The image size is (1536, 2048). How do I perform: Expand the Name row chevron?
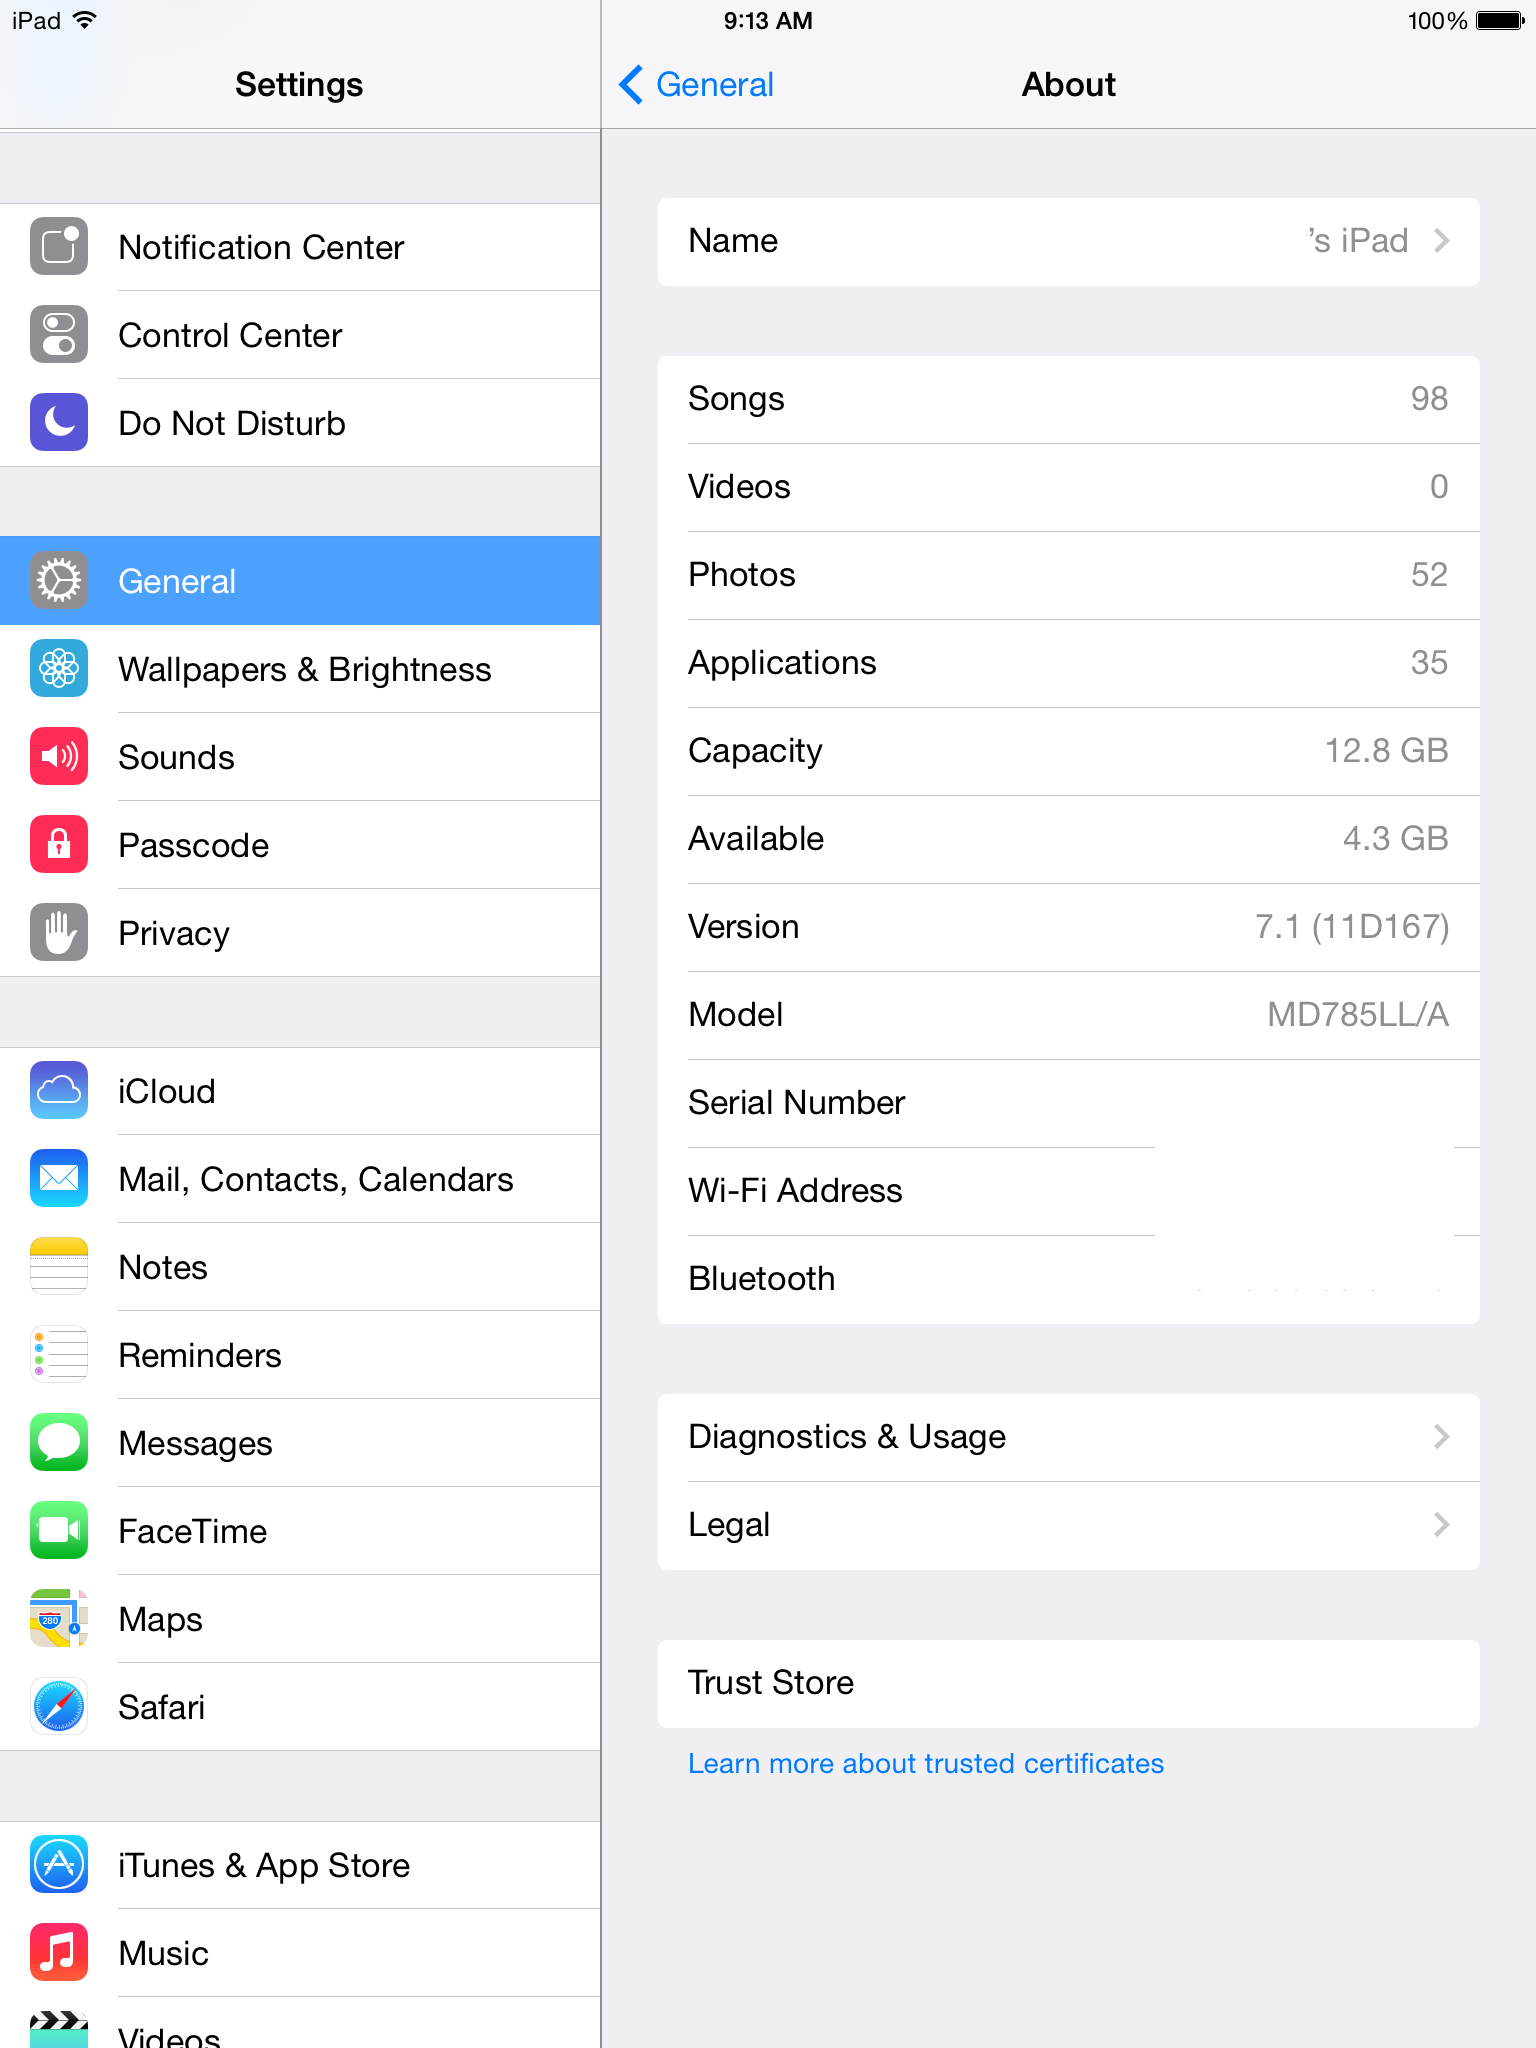click(x=1441, y=241)
